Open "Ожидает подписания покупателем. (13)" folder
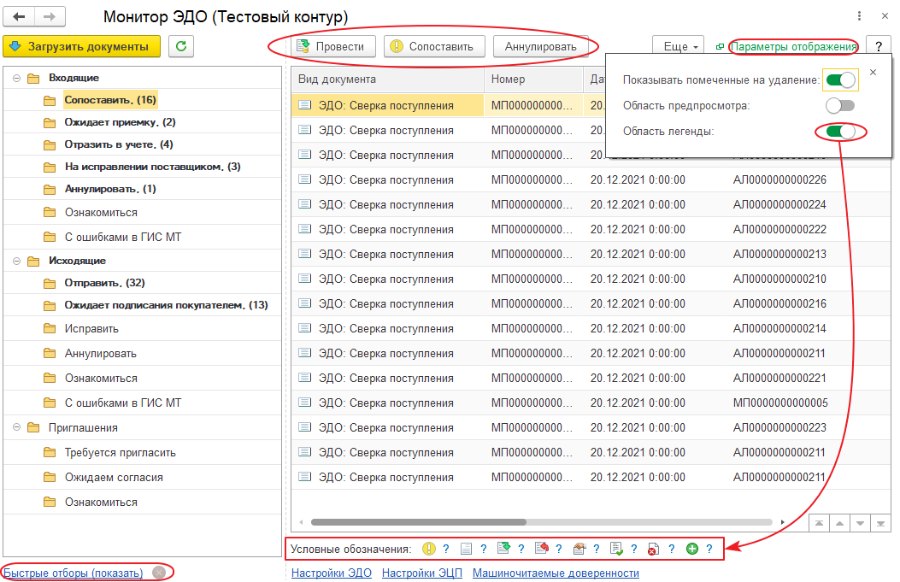Viewport: 900px width, 582px height. click(x=166, y=305)
